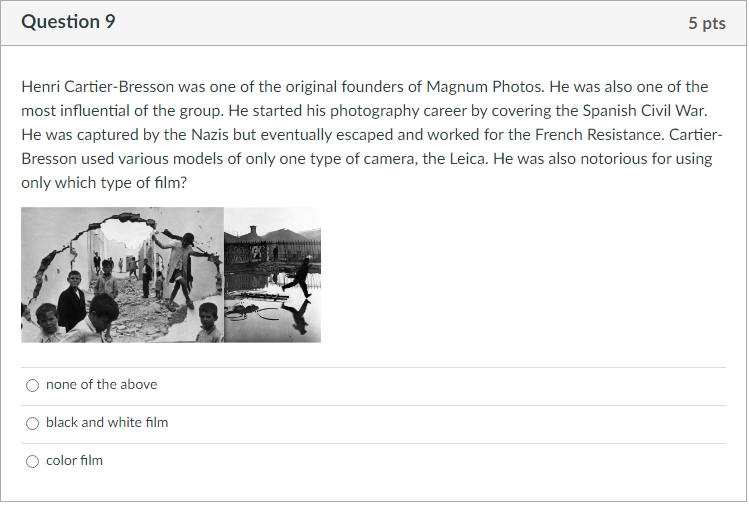Click the leaping man silhouette in right photo
The height and width of the screenshot is (505, 749).
coord(298,279)
